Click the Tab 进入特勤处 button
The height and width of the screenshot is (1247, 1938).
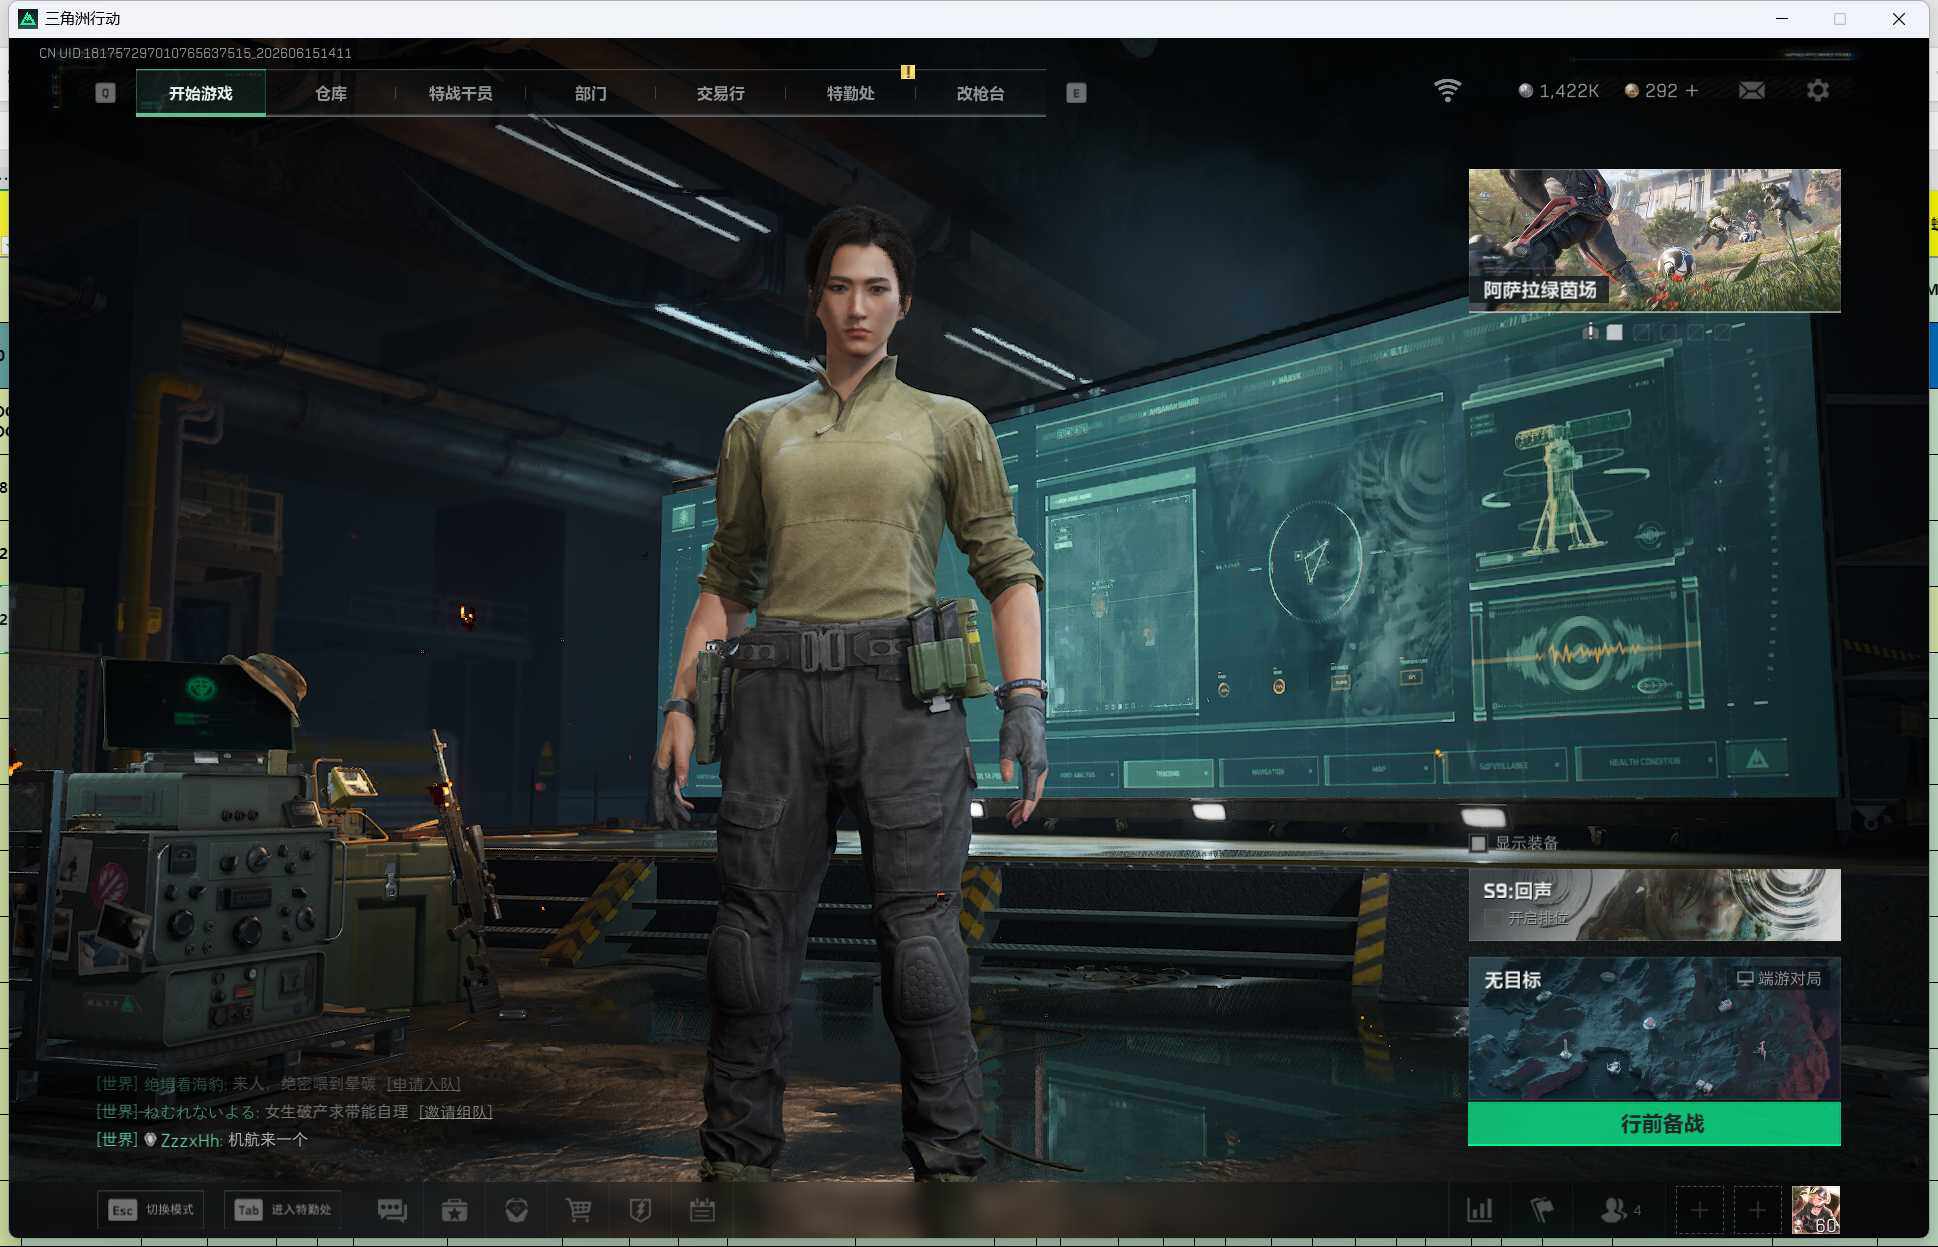point(283,1210)
